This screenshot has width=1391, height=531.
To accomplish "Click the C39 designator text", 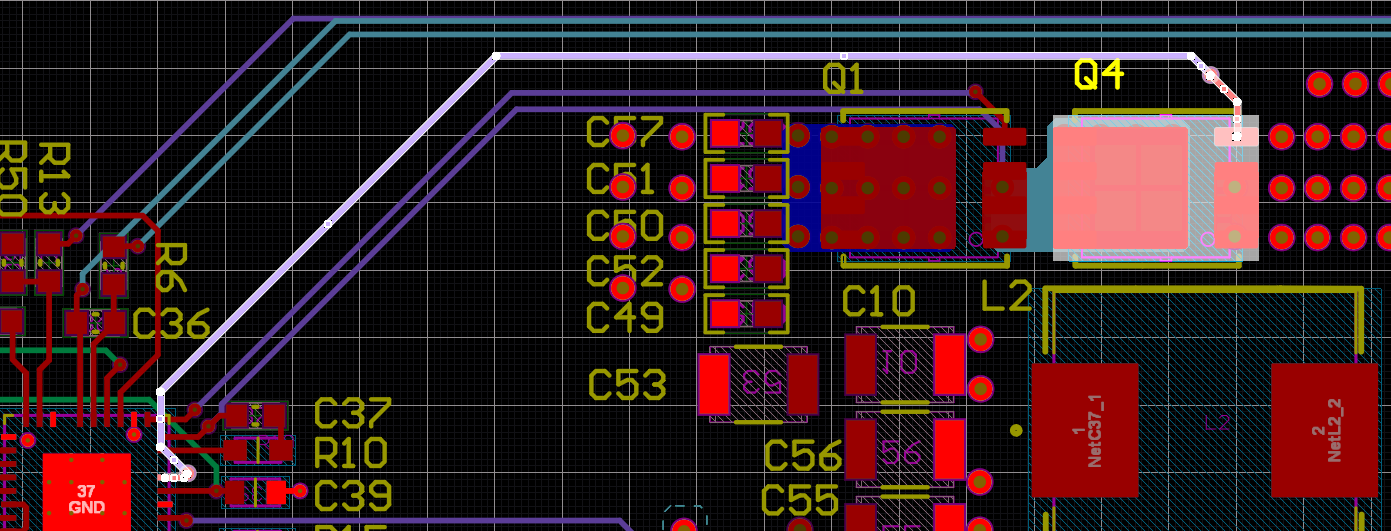I will 352,495.
